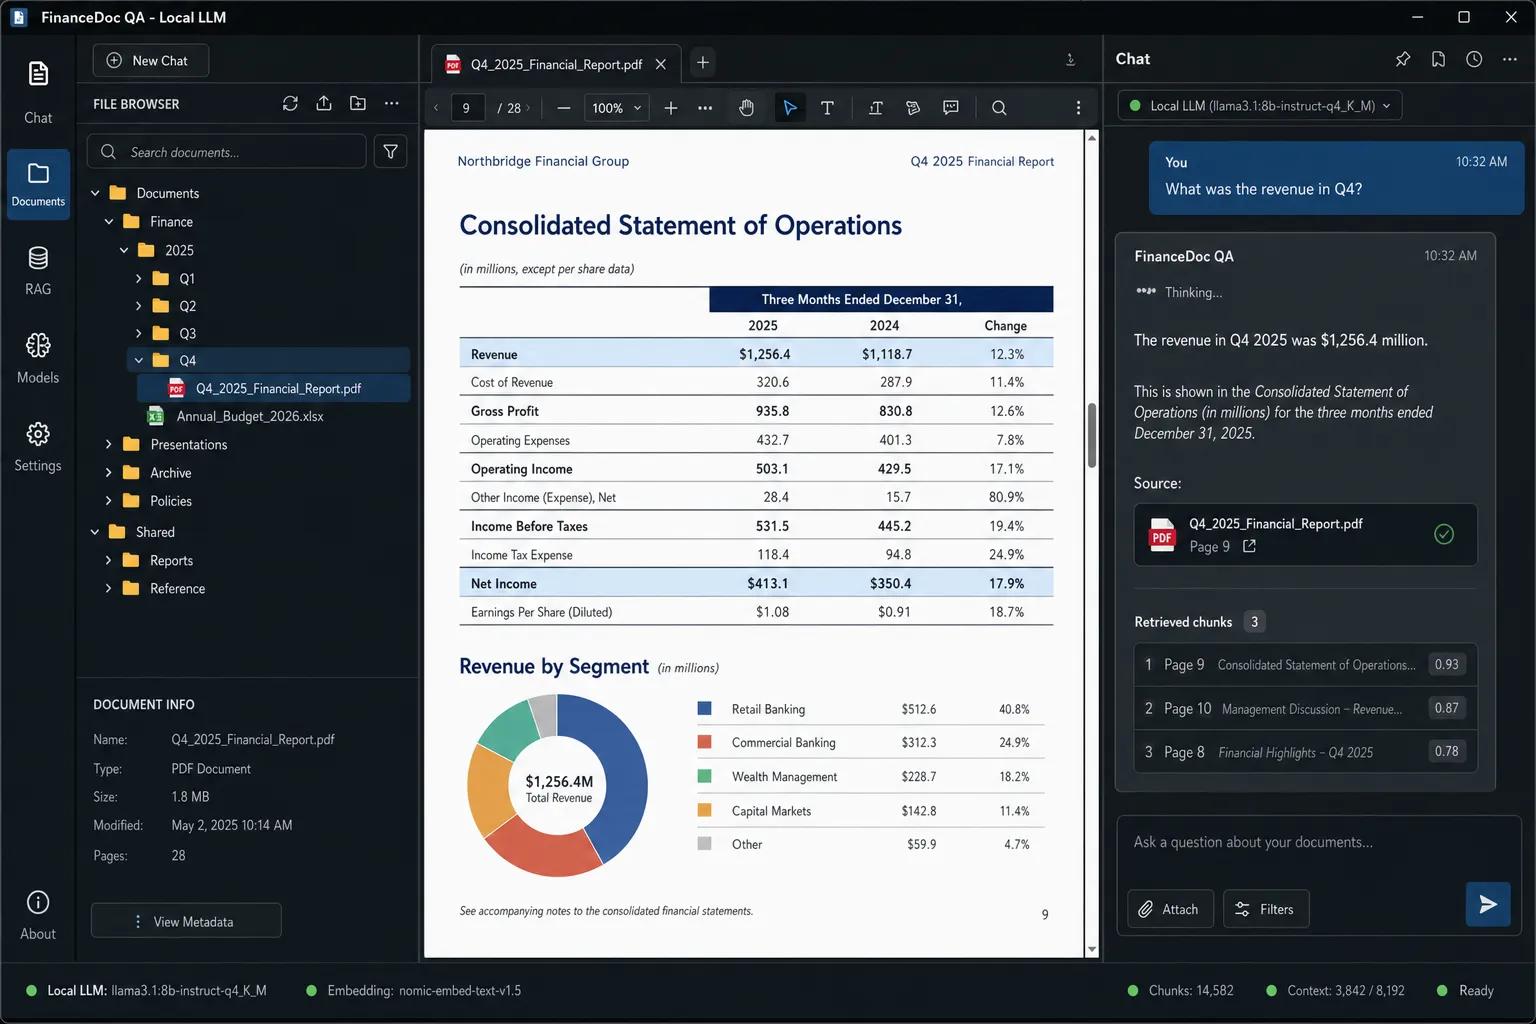Open search within the PDF

999,107
